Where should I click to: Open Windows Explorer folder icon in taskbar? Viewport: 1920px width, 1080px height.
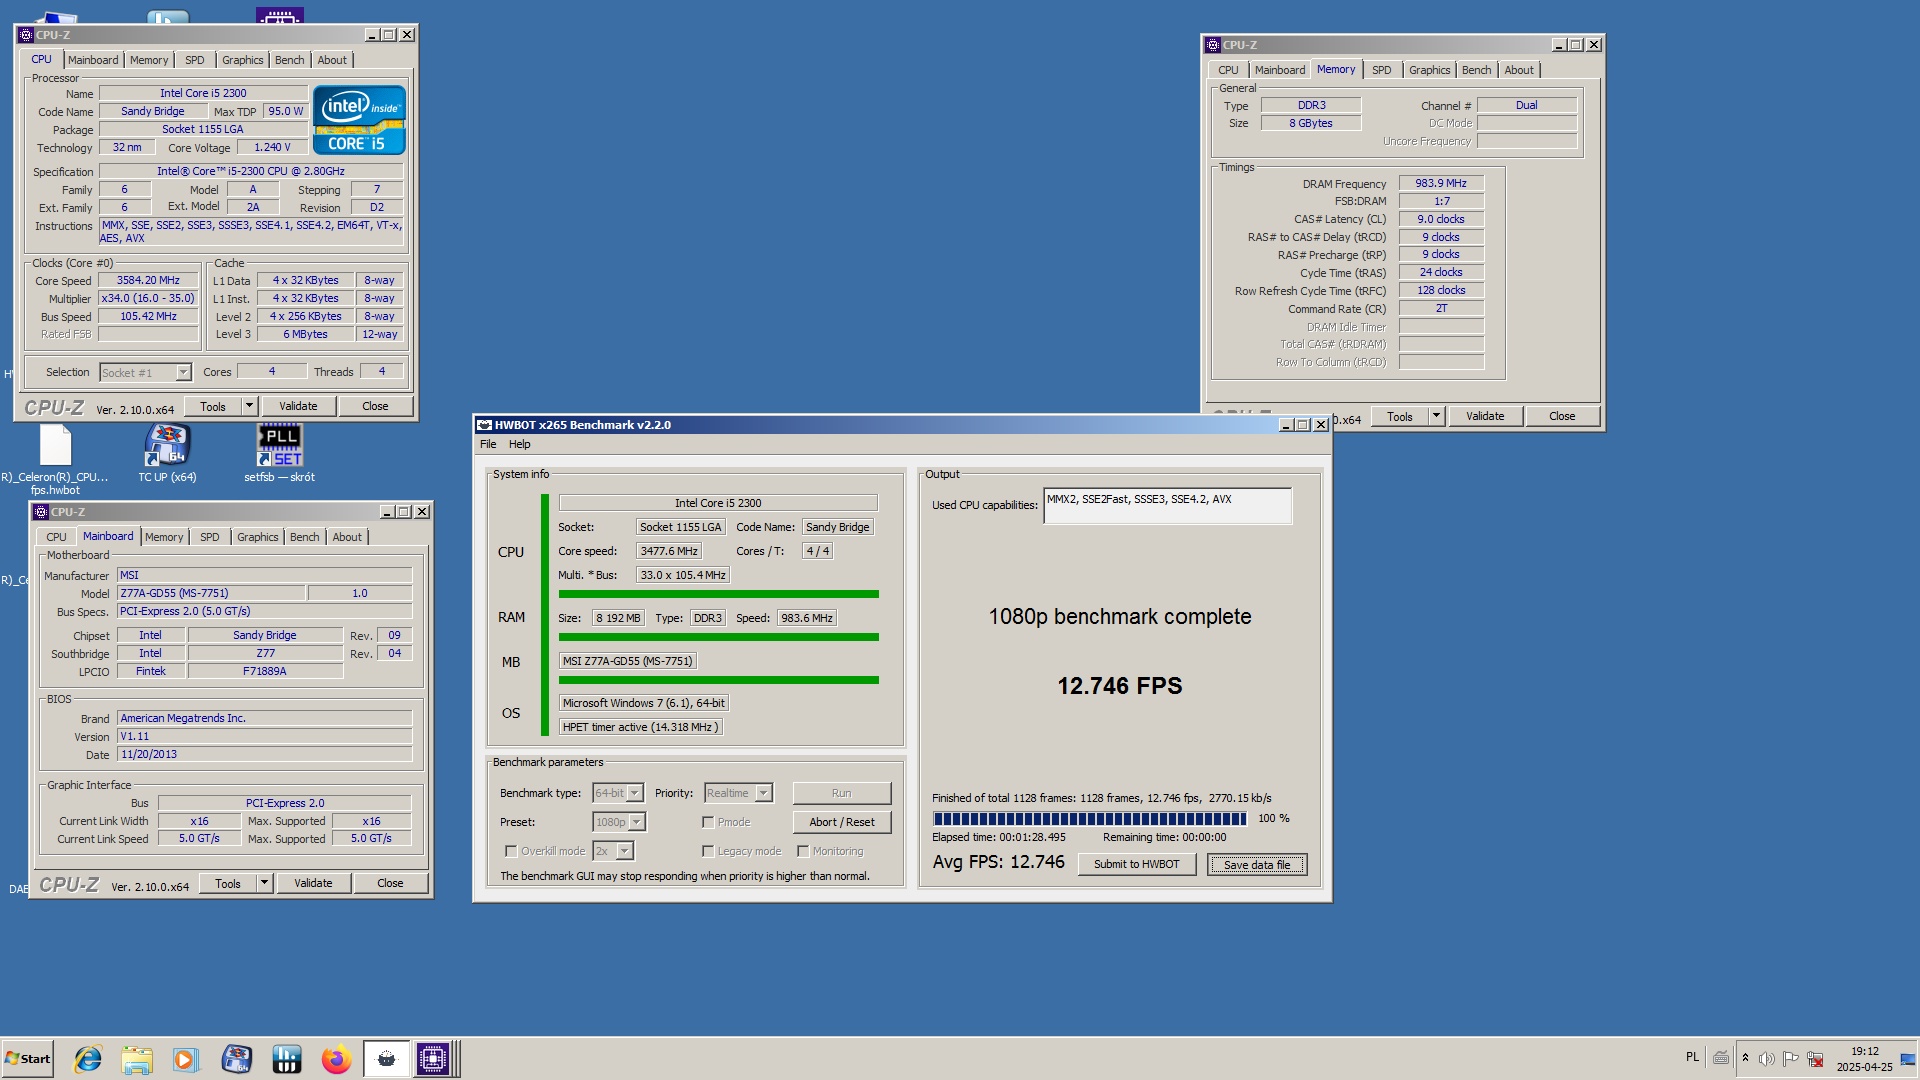pos(137,1059)
